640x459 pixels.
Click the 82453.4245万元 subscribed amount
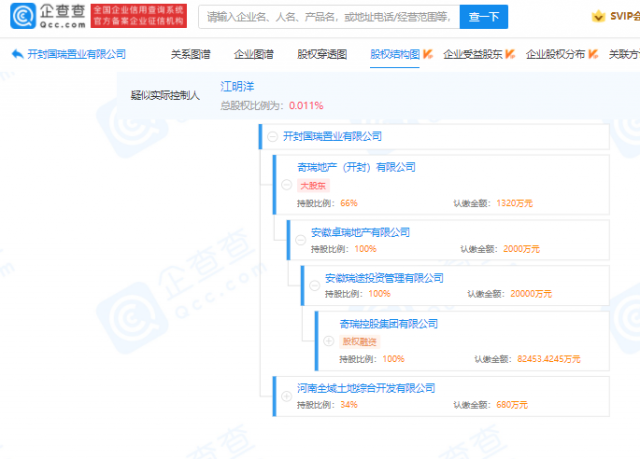pos(549,359)
